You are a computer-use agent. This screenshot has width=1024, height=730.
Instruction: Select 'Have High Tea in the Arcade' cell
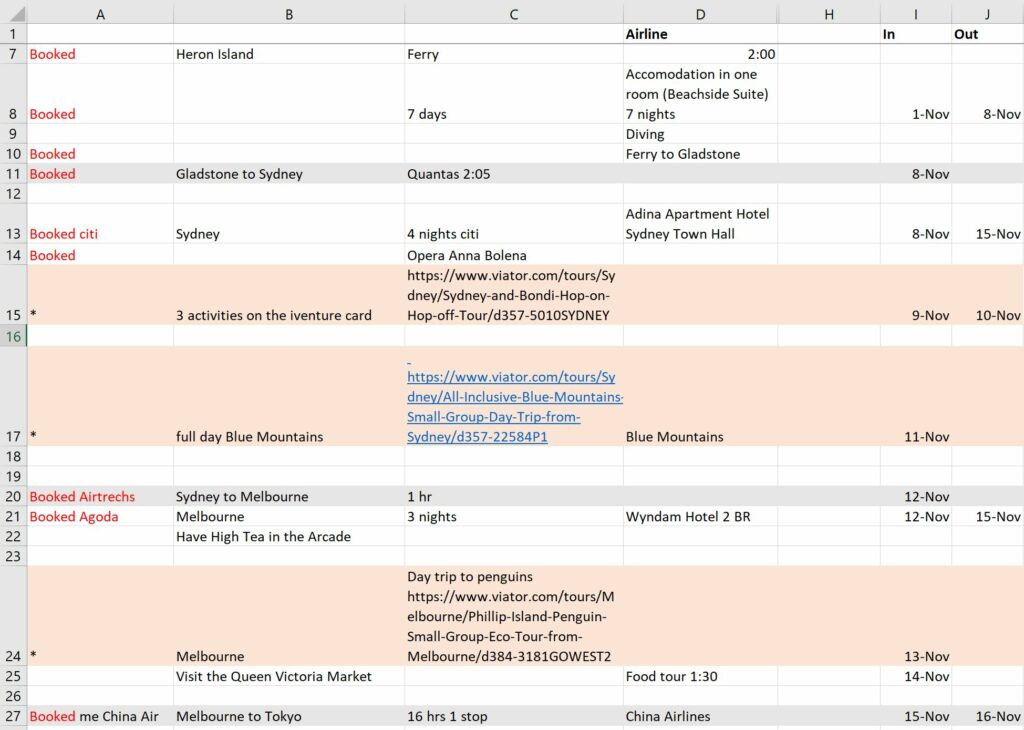point(289,537)
